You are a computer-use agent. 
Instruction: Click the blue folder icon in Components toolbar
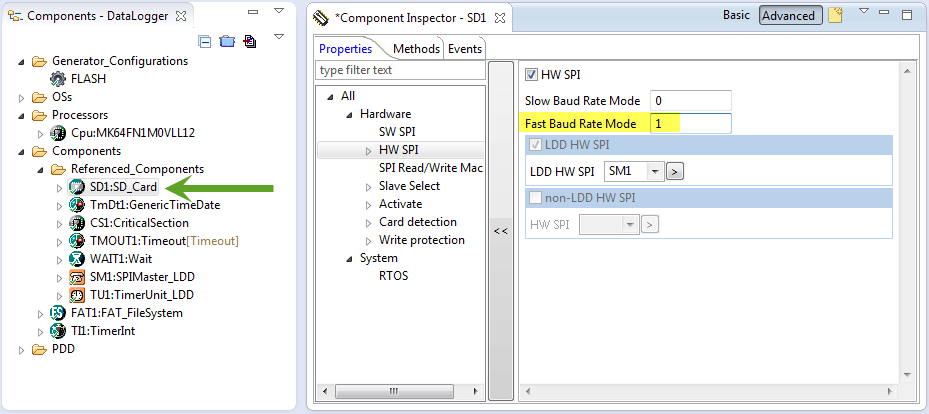(x=227, y=42)
